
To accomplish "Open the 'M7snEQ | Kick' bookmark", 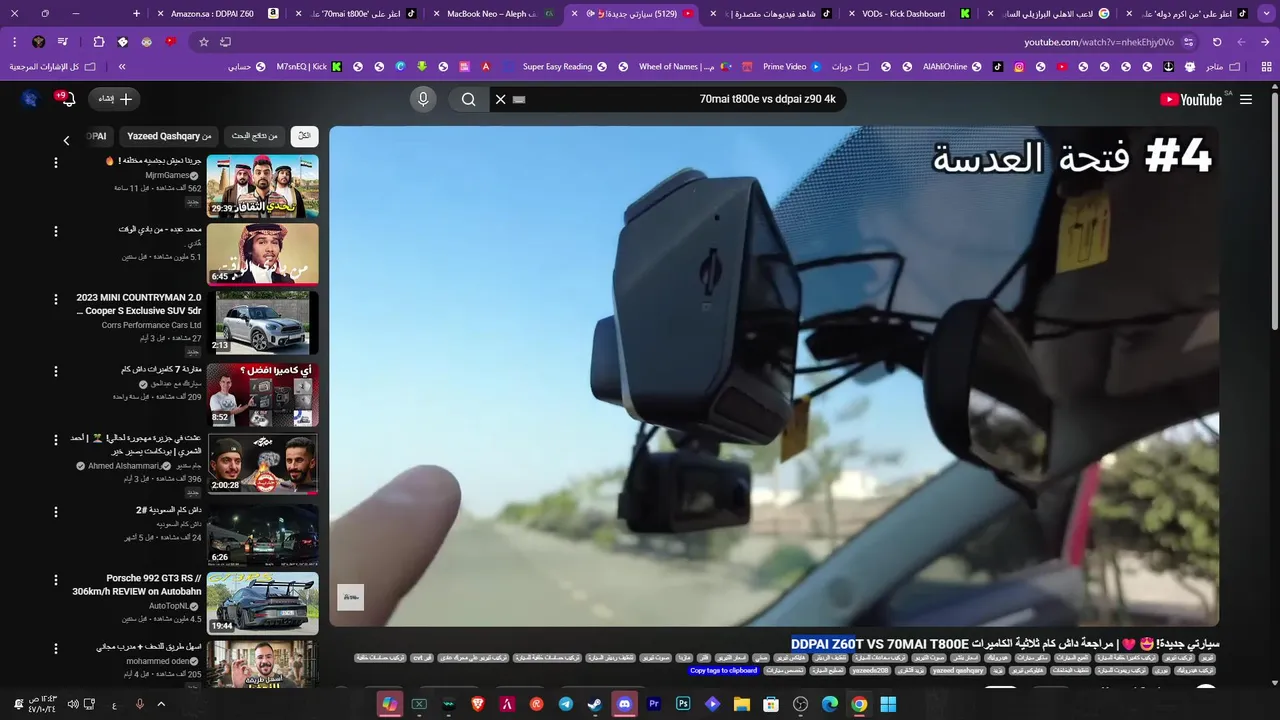I will coord(309,67).
